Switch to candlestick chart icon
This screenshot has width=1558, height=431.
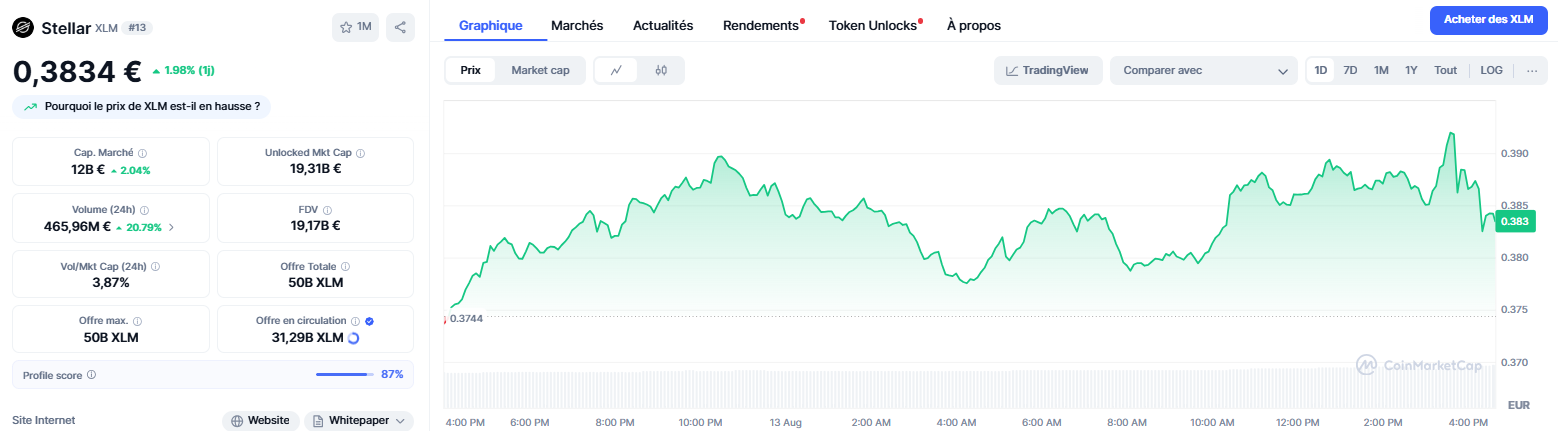click(661, 70)
